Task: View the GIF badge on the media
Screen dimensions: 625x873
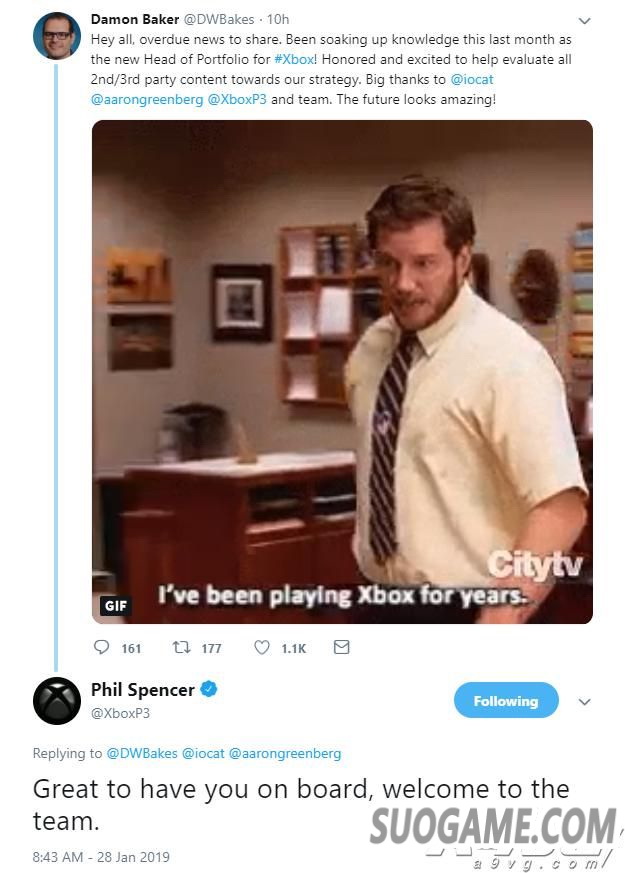Action: pyautogui.click(x=115, y=605)
